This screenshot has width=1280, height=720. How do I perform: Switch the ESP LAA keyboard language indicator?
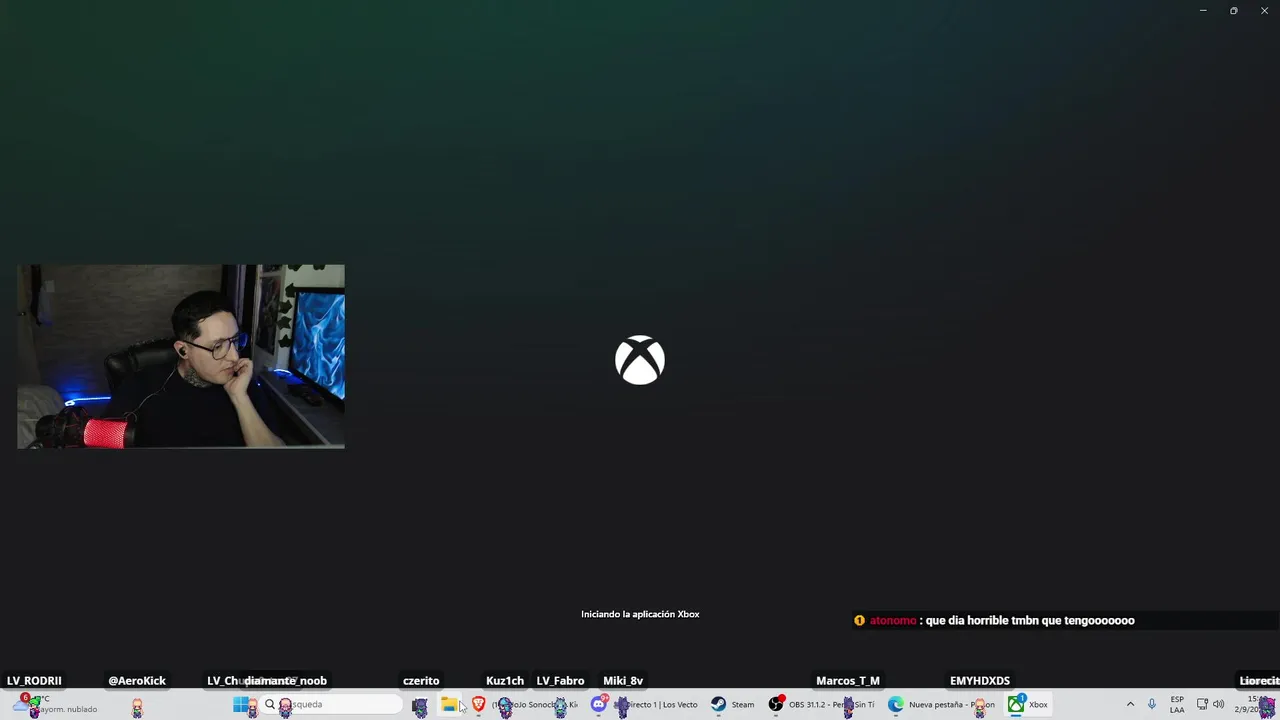(1177, 705)
